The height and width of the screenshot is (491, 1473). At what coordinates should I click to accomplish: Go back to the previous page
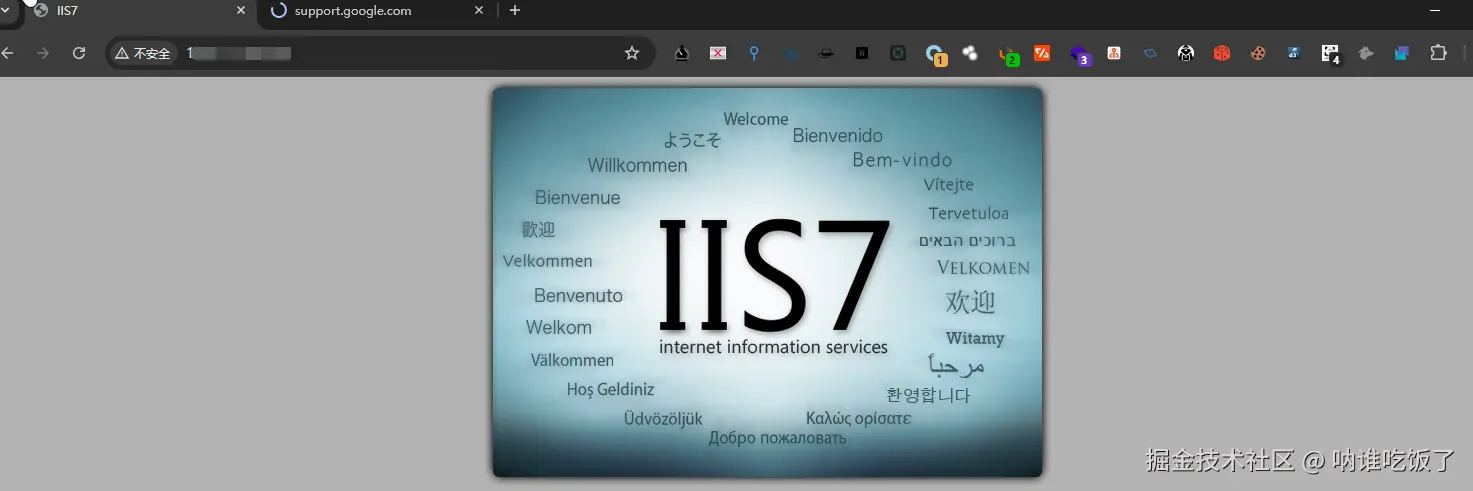8,53
